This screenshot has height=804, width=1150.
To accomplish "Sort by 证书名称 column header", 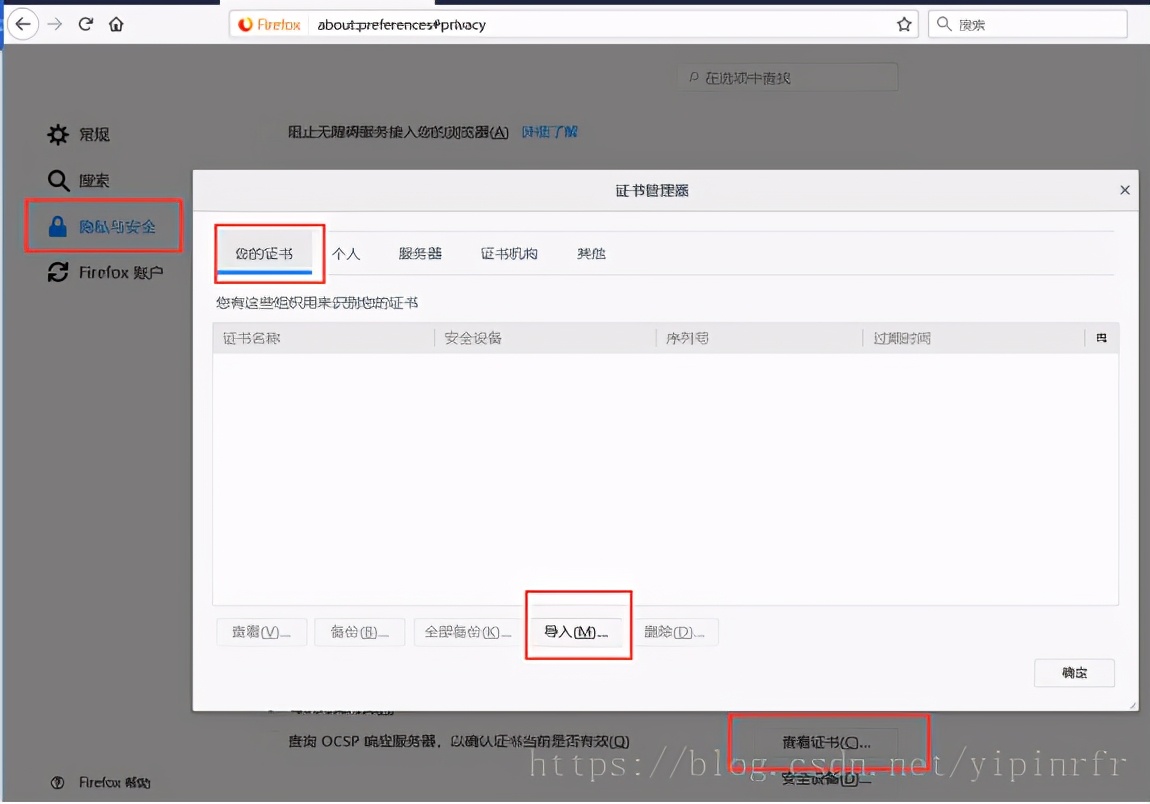I will (323, 338).
